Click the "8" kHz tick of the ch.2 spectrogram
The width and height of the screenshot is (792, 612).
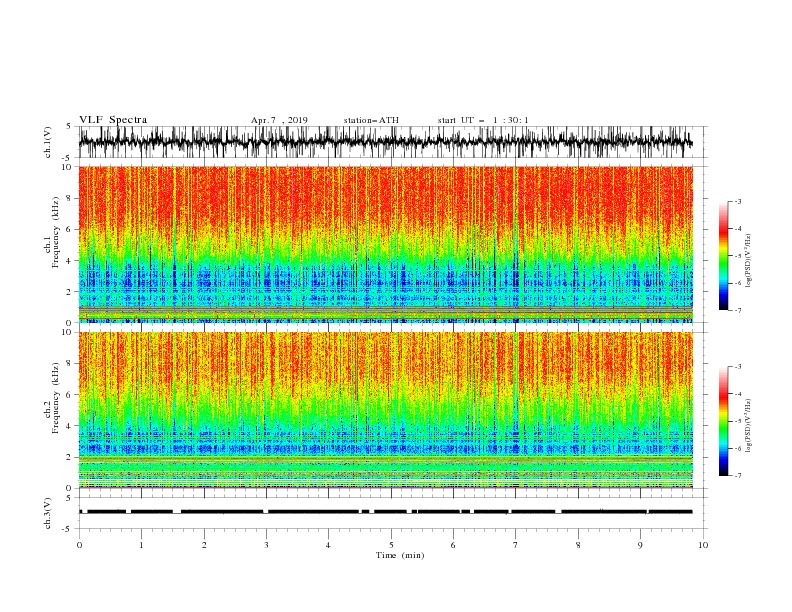click(69, 363)
